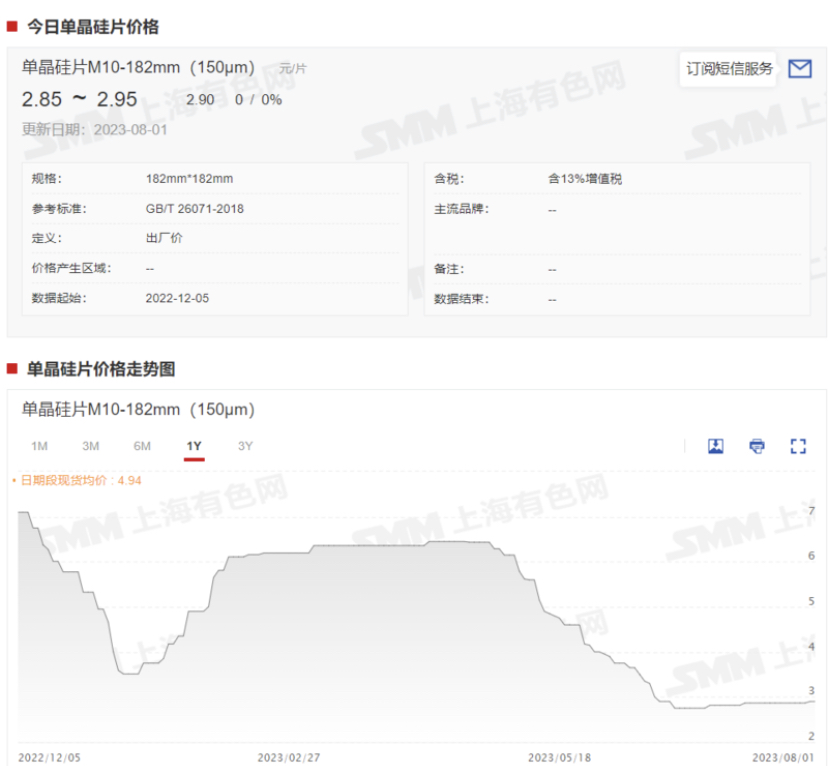Switch chart range to 1M
Viewport: 828px width, 766px height.
pos(39,446)
